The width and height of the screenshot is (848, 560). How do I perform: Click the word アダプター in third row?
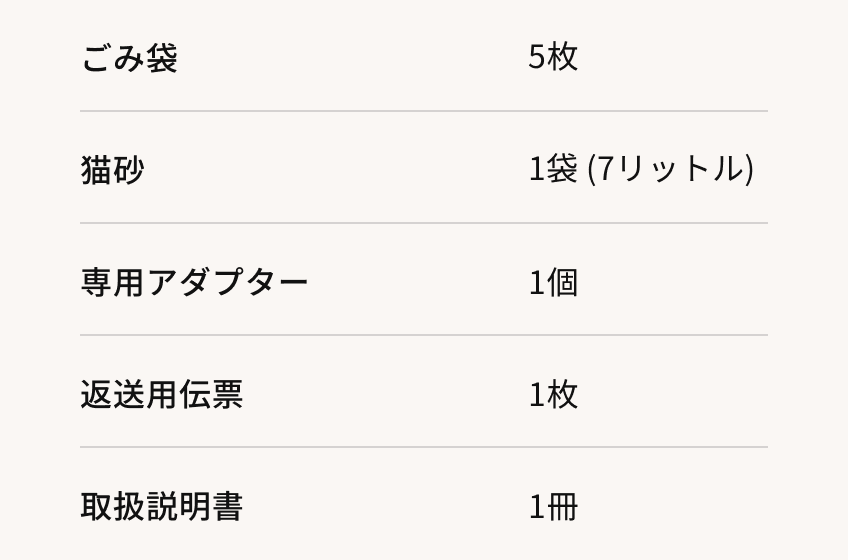[227, 282]
